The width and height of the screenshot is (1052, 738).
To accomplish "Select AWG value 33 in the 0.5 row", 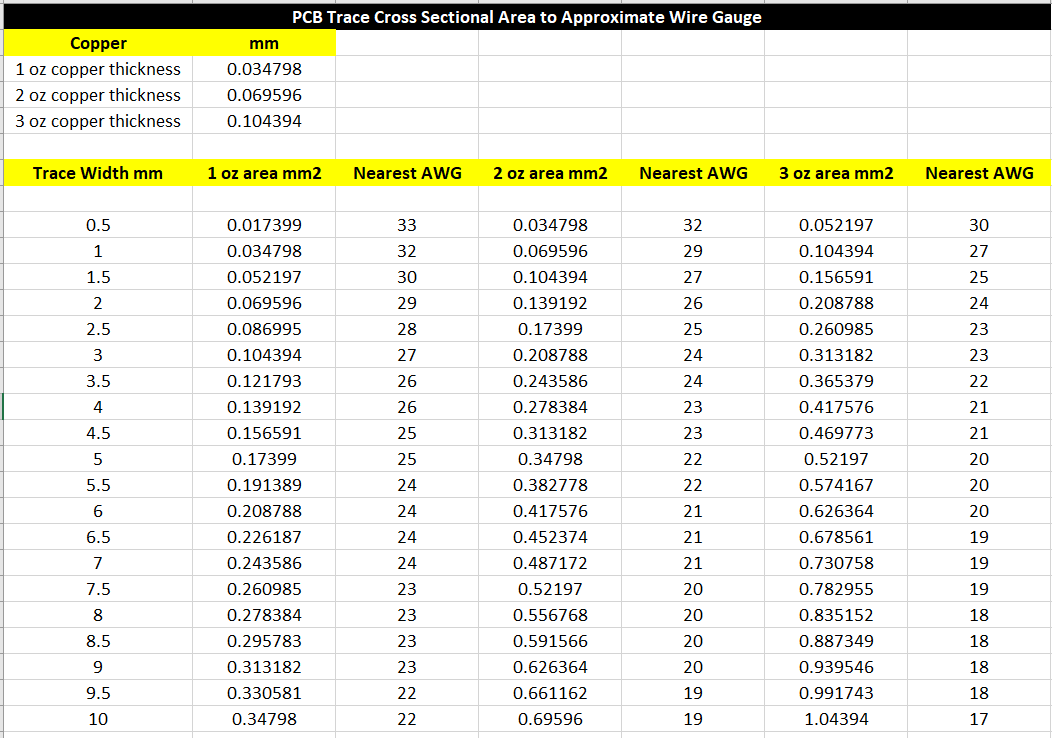I will coord(407,225).
